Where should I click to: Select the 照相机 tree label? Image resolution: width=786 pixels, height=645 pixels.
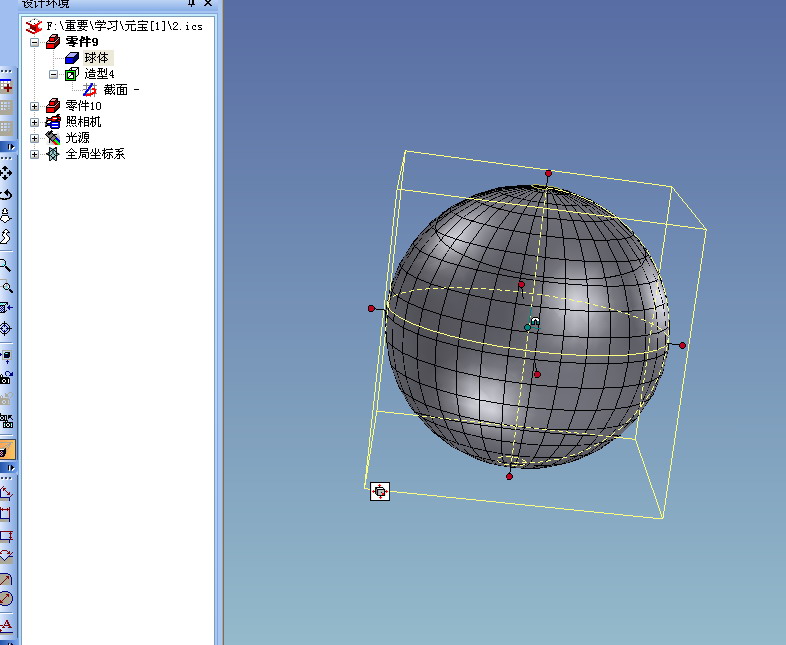pos(83,122)
